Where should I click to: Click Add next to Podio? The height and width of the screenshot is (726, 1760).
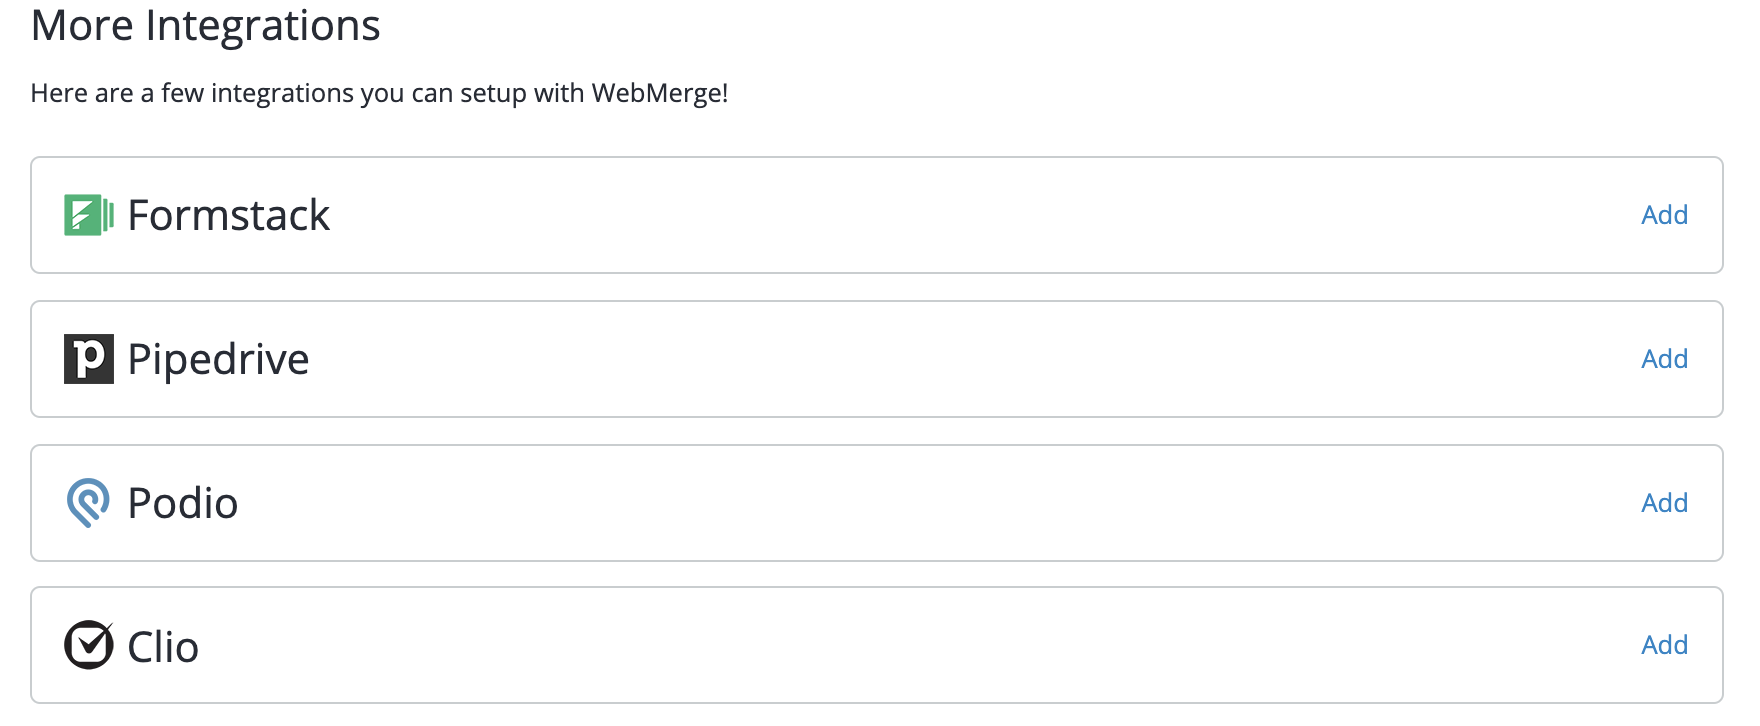[1664, 502]
